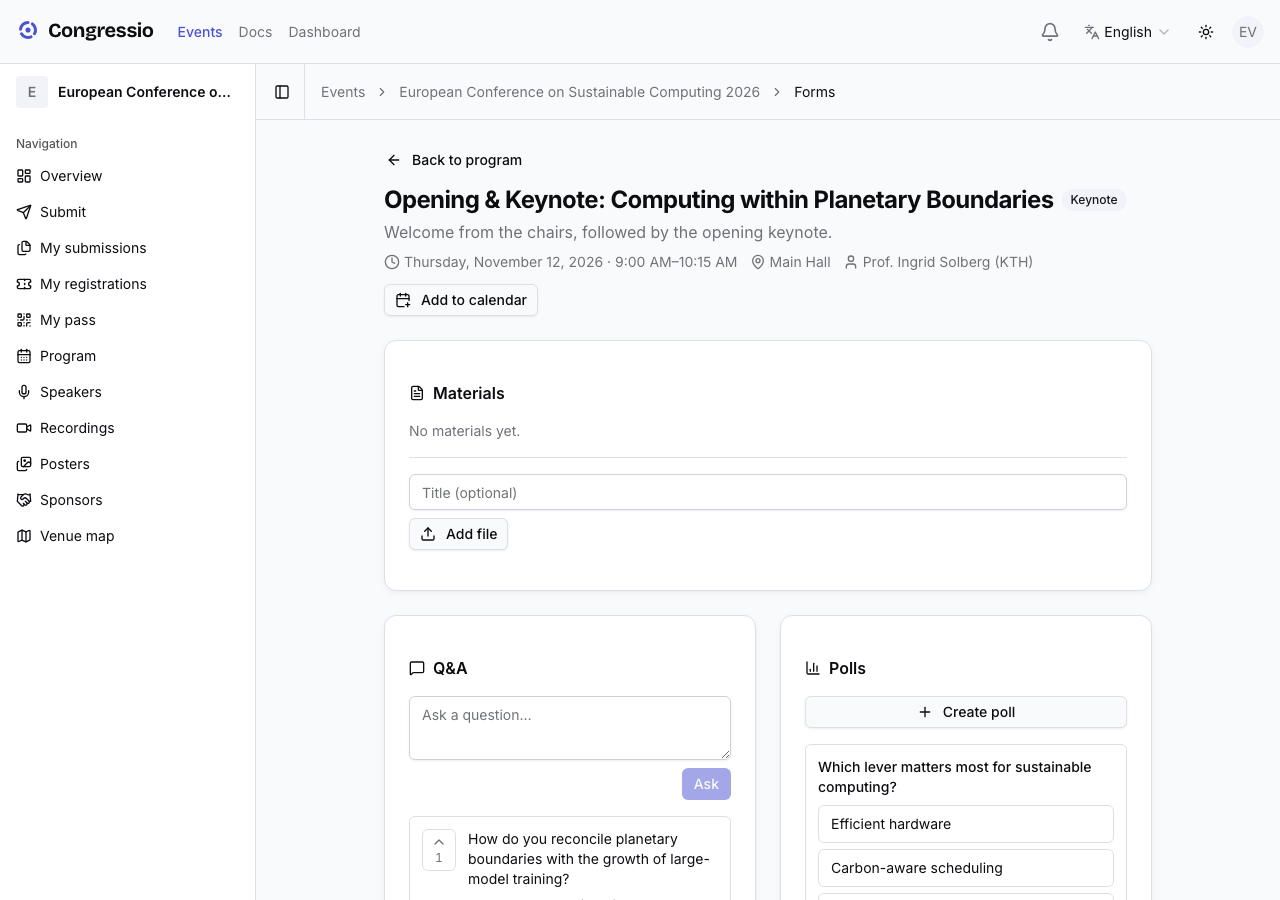This screenshot has width=1280, height=900.
Task: Click the Create poll button
Action: (x=966, y=712)
